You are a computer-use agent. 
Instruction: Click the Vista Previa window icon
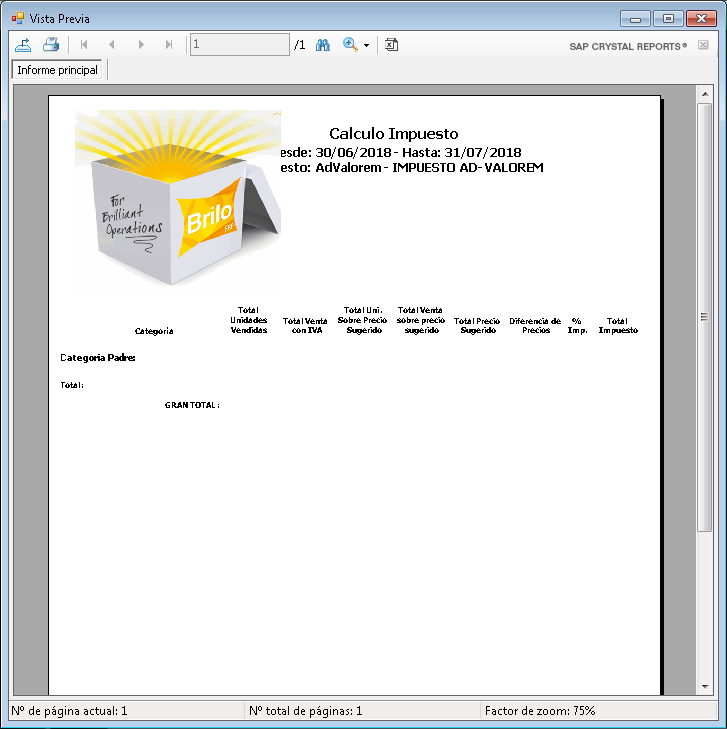(x=17, y=18)
